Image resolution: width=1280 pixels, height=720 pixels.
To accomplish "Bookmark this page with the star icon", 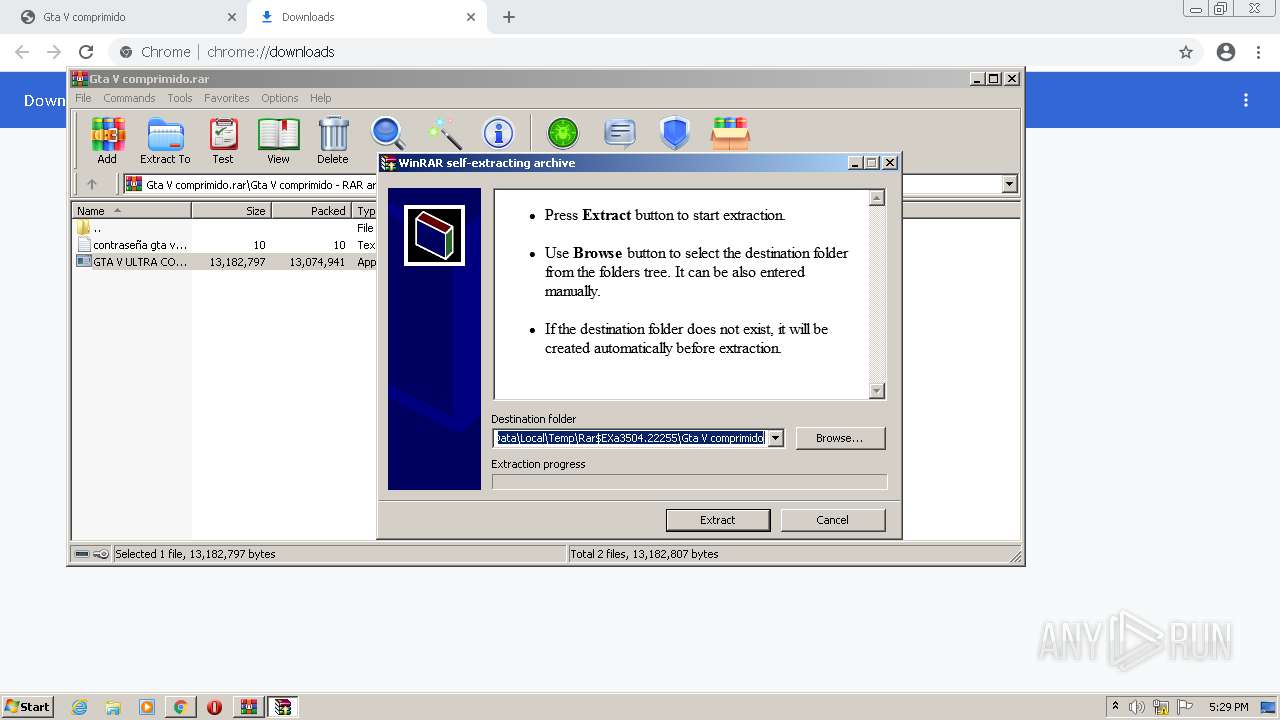I will pos(1186,52).
